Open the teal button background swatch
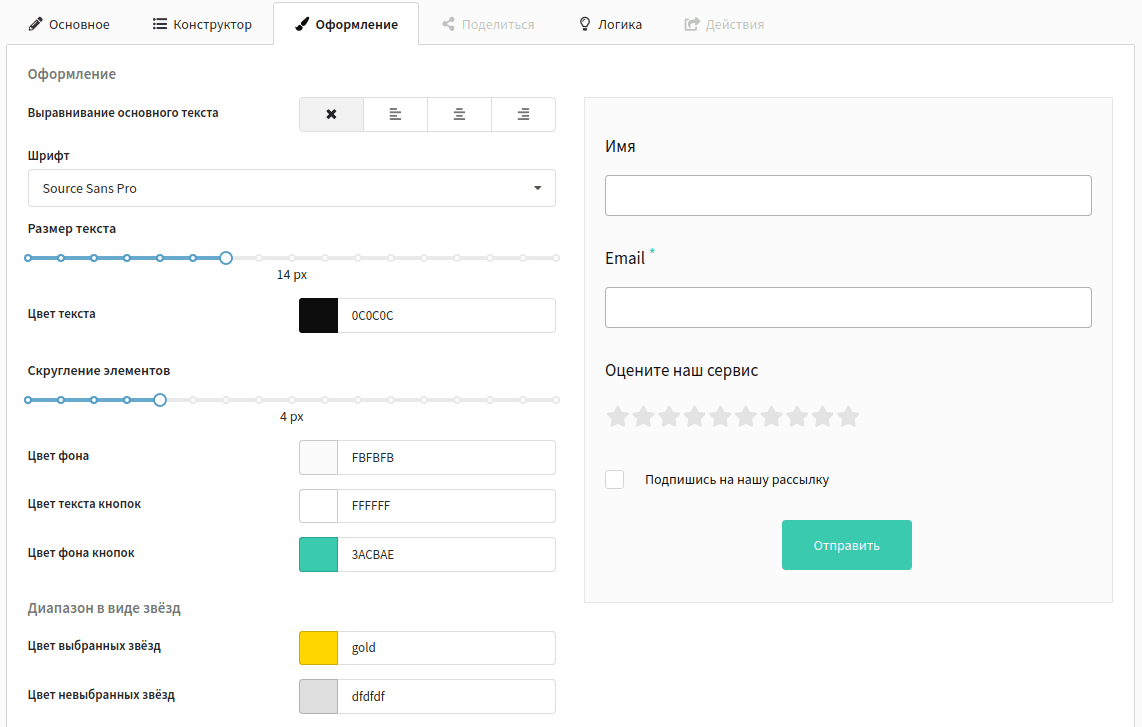This screenshot has width=1142, height=727. [318, 554]
